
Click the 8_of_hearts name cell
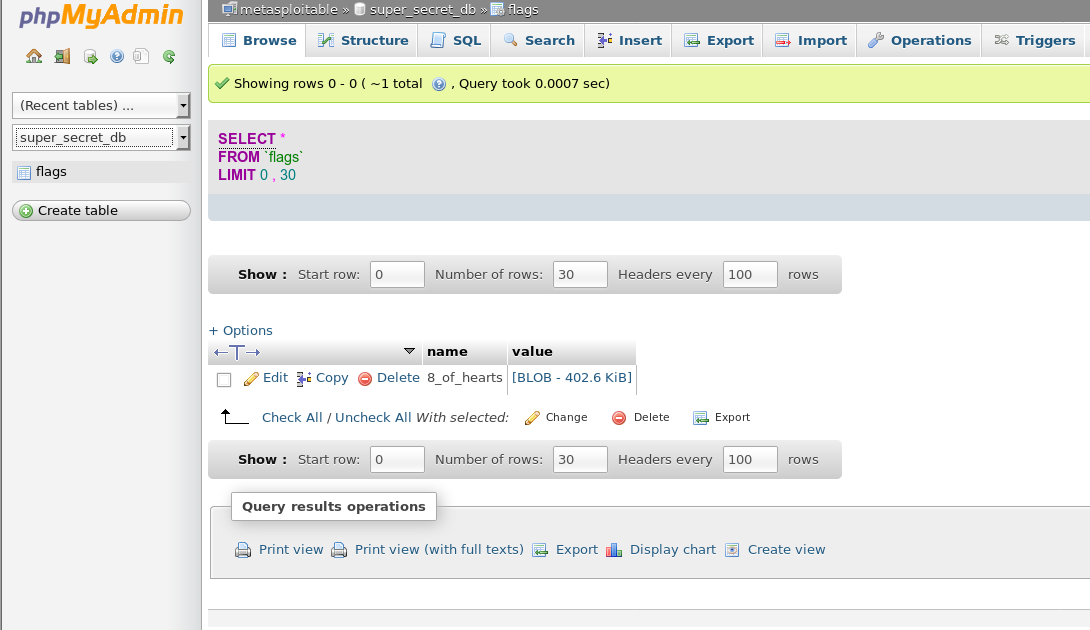[464, 378]
